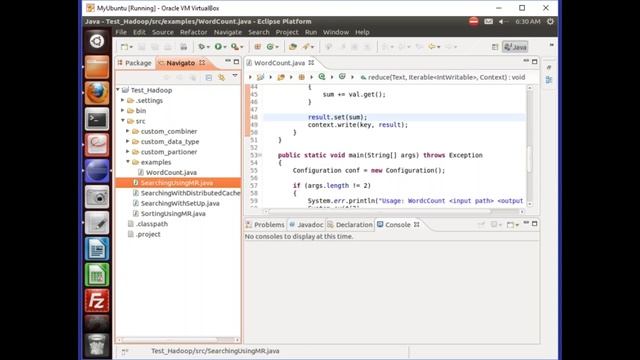Select SearchingWithSetUp.java in the tree
Screen dimensions: 640x360
[x=180, y=203]
